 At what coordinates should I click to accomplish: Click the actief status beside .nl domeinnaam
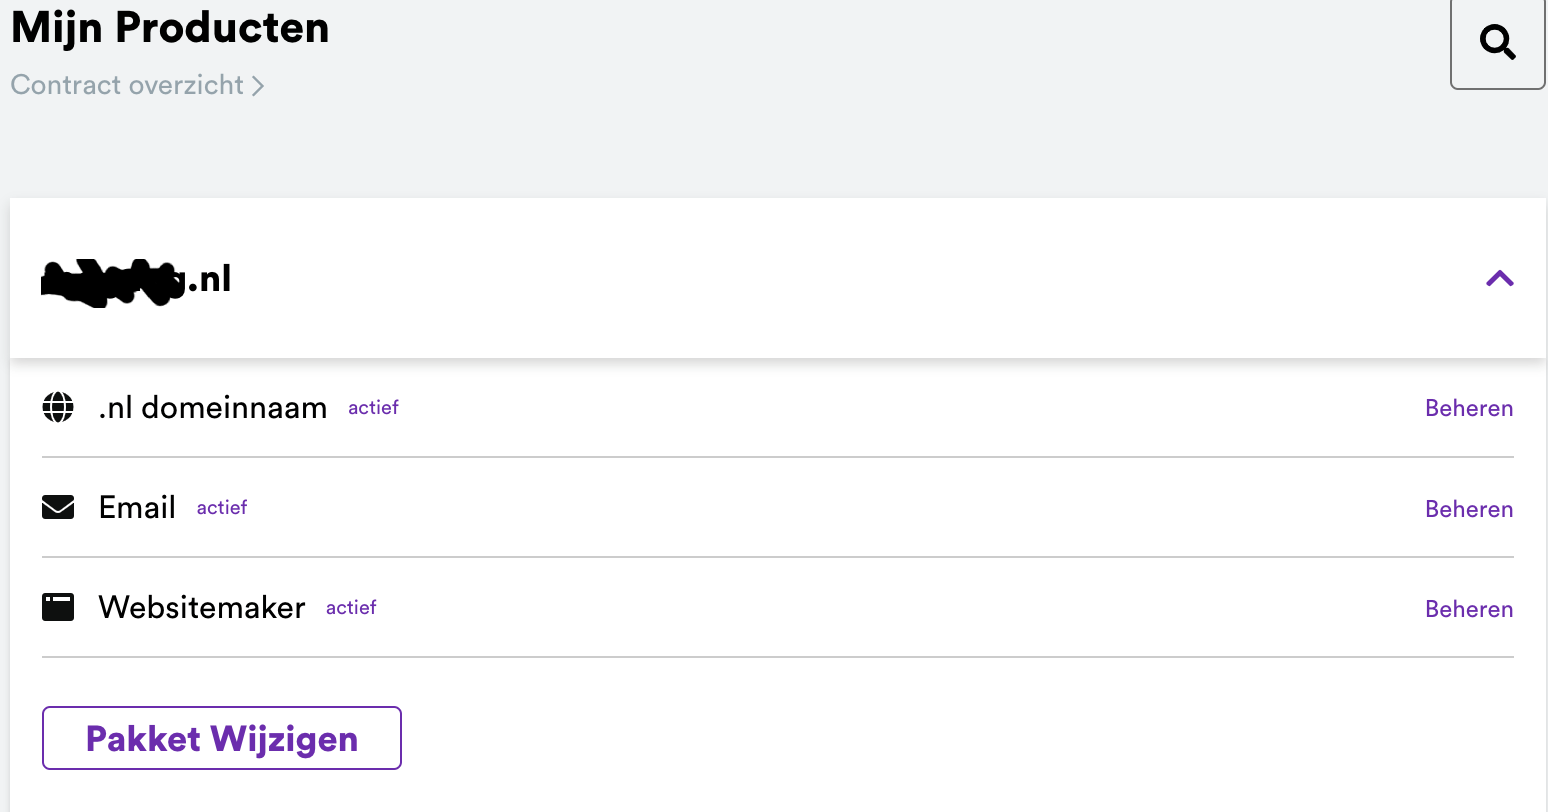(373, 408)
